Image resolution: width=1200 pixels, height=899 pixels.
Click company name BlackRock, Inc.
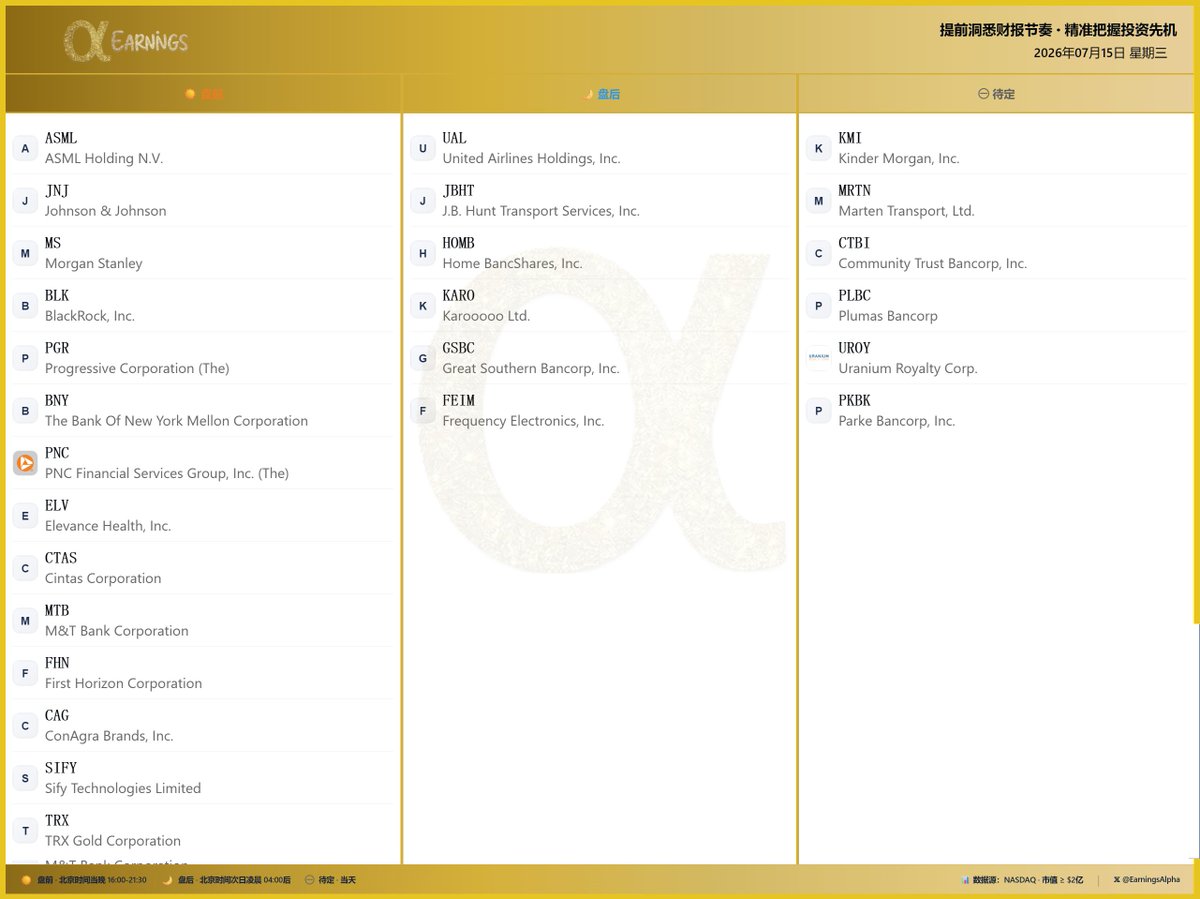tap(90, 316)
